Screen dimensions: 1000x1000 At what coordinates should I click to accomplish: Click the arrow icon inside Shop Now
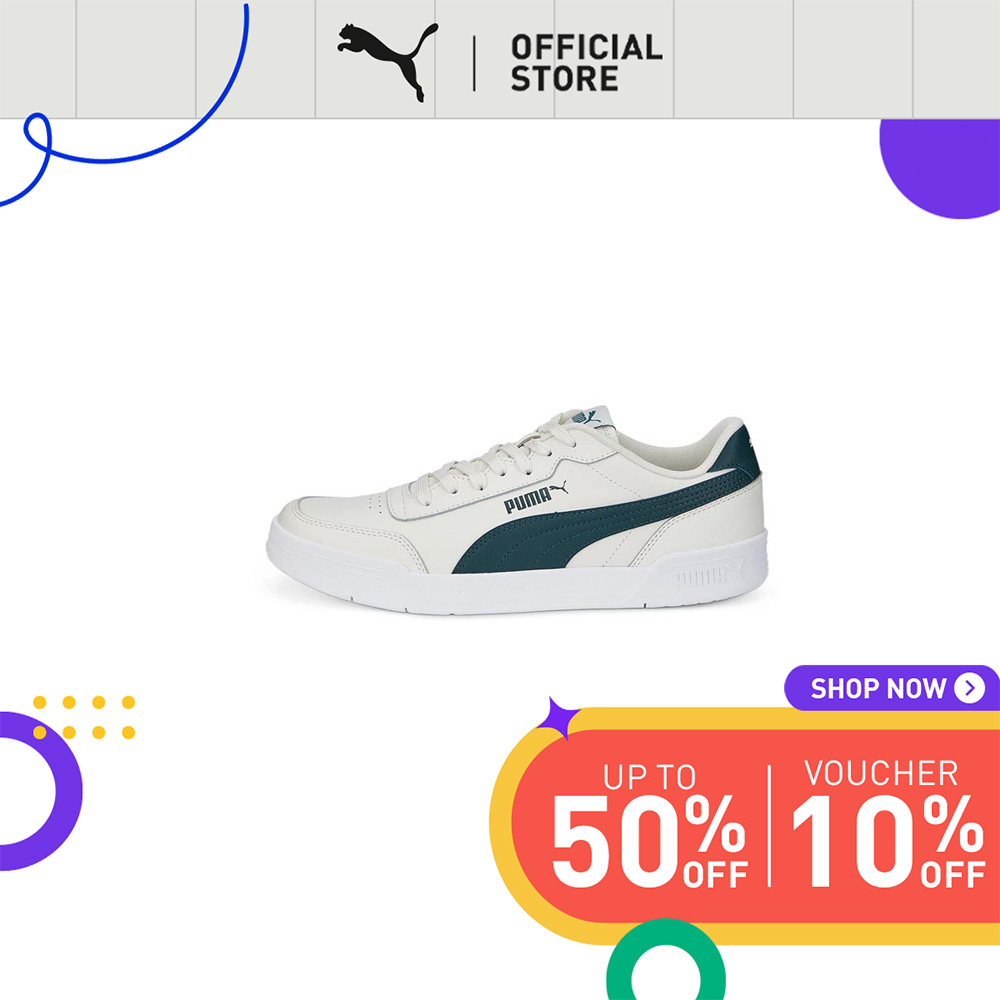969,688
